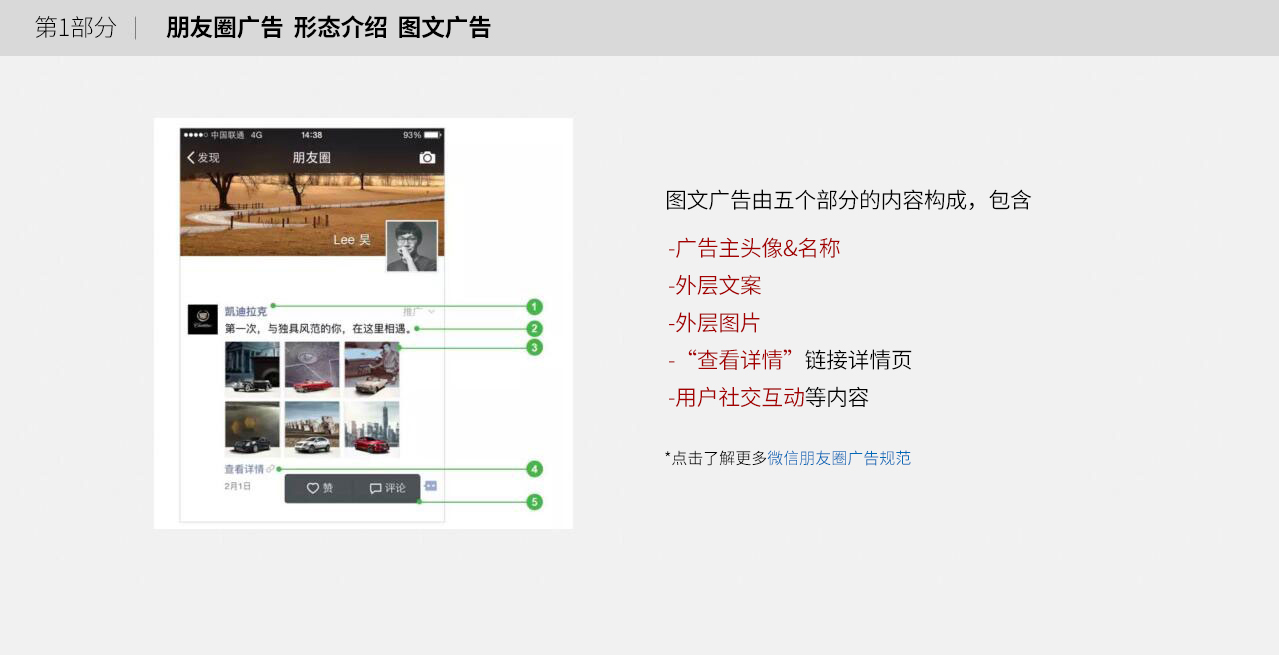
Task: Click the red text 用户社交互动
Action: 740,397
